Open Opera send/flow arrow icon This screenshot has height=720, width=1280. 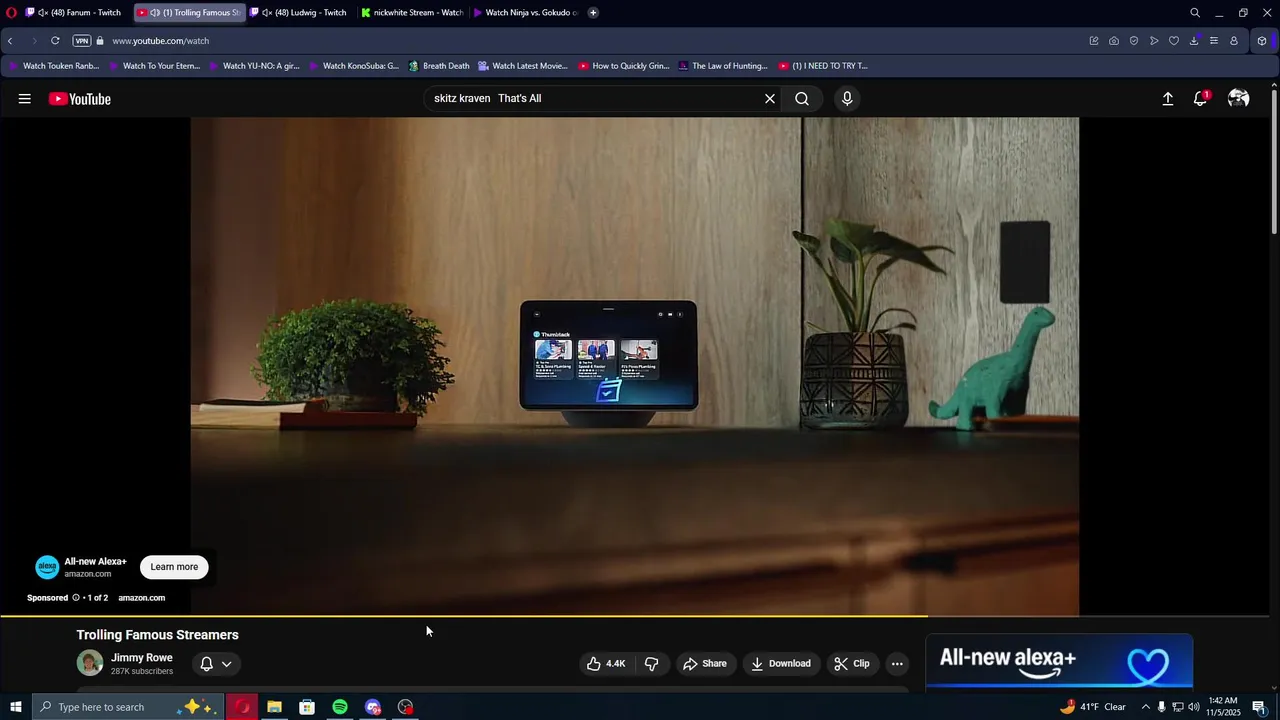click(1154, 41)
